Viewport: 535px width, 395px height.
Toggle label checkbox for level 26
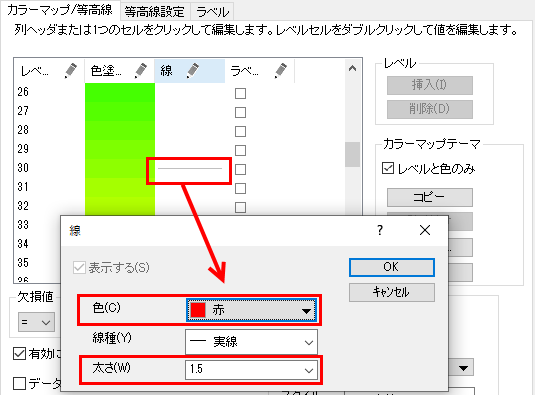pyautogui.click(x=241, y=93)
